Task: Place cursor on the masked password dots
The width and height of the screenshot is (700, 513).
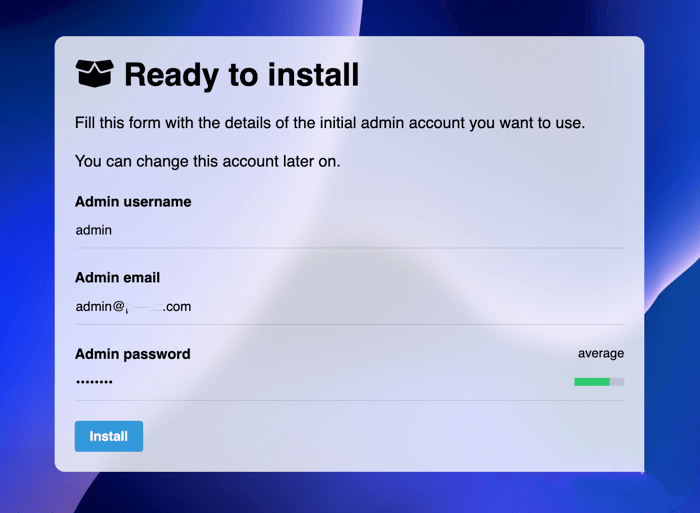Action: (94, 382)
